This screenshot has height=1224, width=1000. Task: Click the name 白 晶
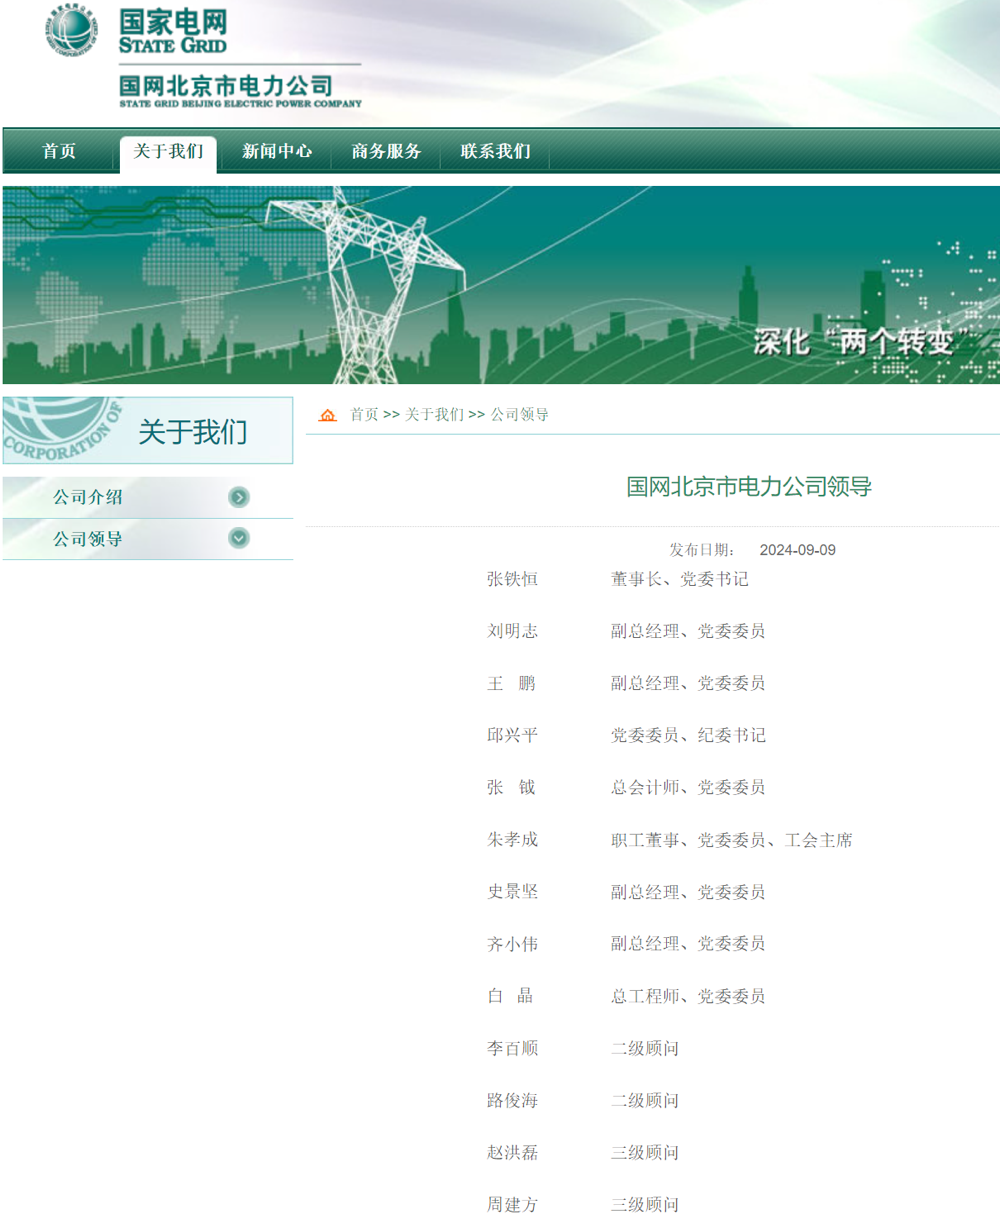click(x=511, y=996)
